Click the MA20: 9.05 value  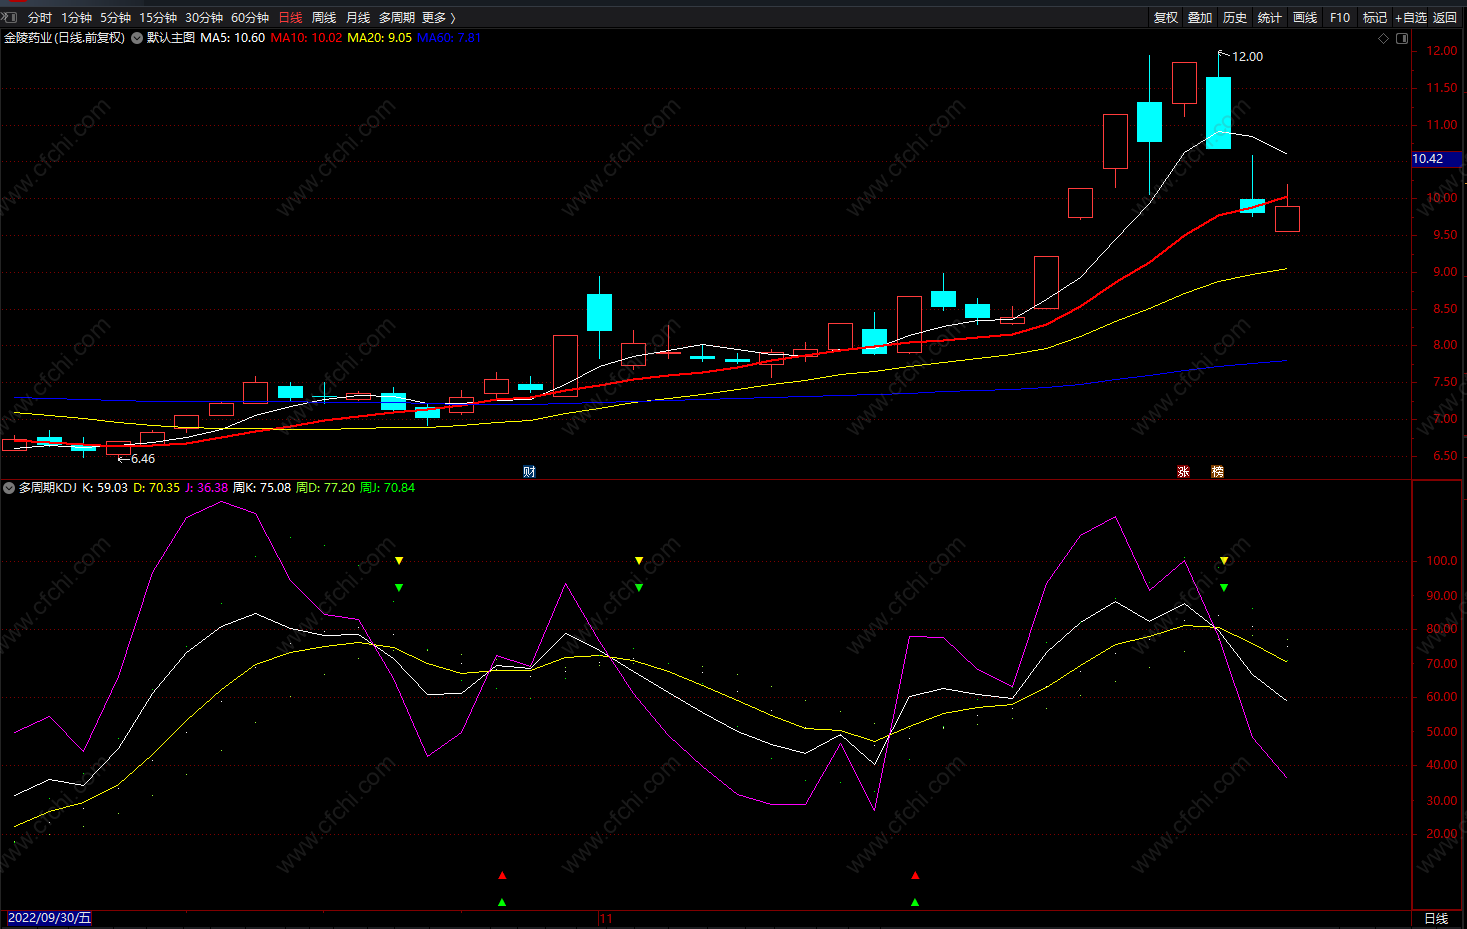coord(380,38)
